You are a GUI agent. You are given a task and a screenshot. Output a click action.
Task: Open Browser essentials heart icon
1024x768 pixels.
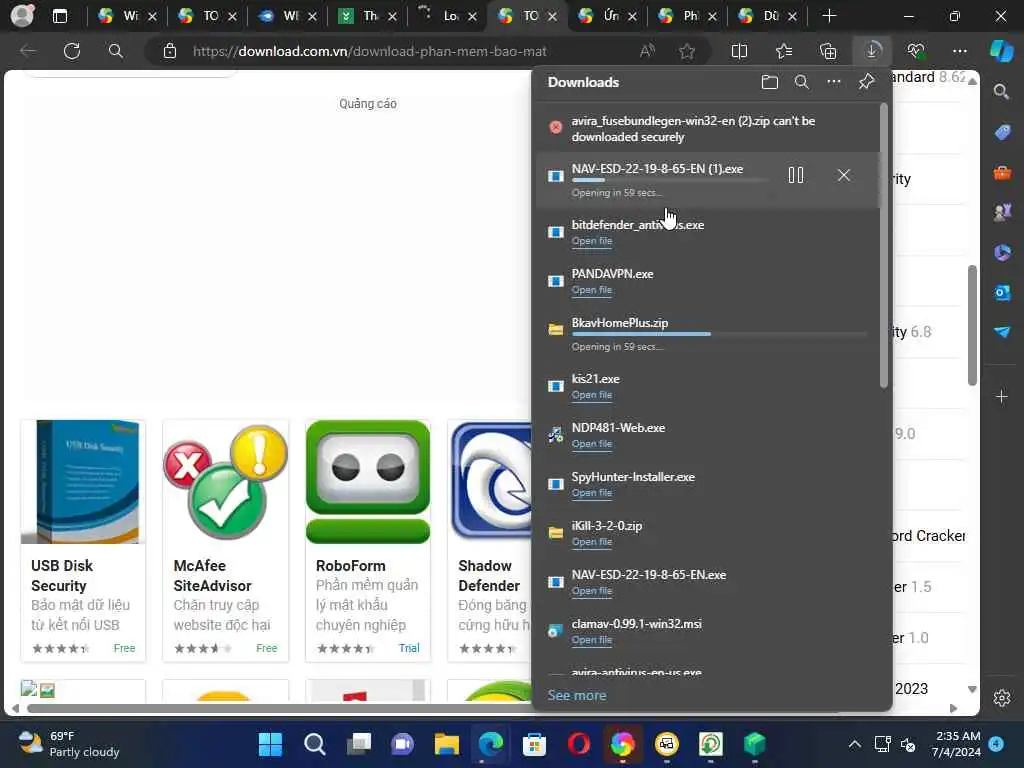click(x=916, y=51)
